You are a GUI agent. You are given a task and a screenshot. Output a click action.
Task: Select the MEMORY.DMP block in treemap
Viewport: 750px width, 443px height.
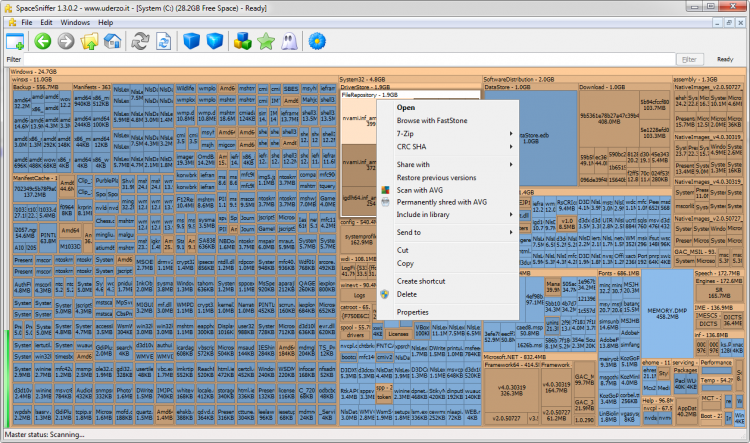point(667,312)
